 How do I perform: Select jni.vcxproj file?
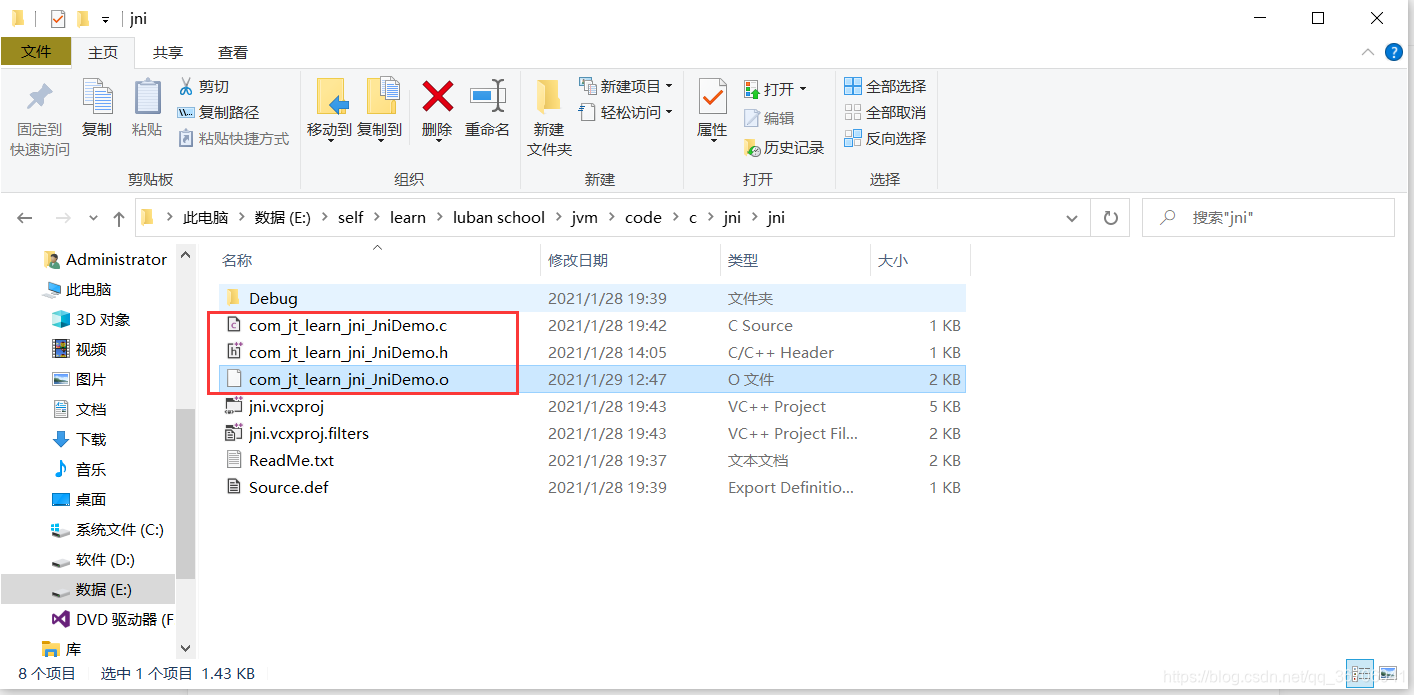[591, 406]
